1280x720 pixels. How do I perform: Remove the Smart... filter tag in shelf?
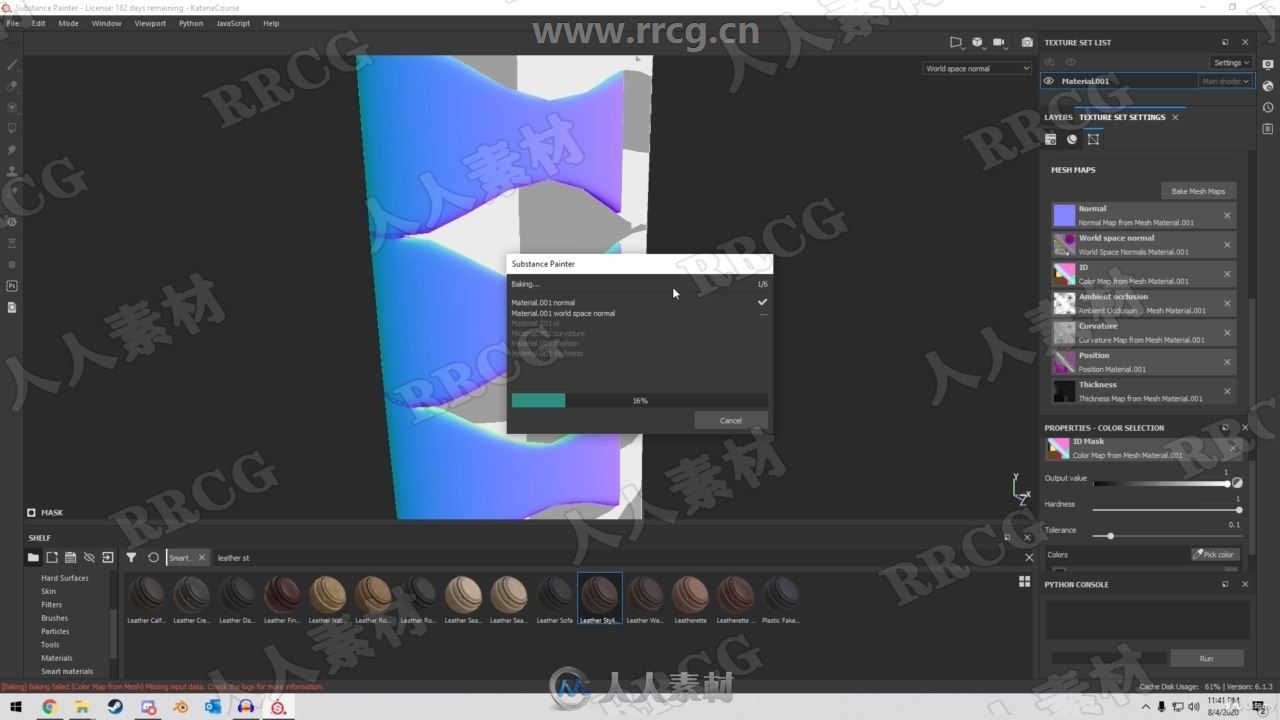tap(201, 557)
